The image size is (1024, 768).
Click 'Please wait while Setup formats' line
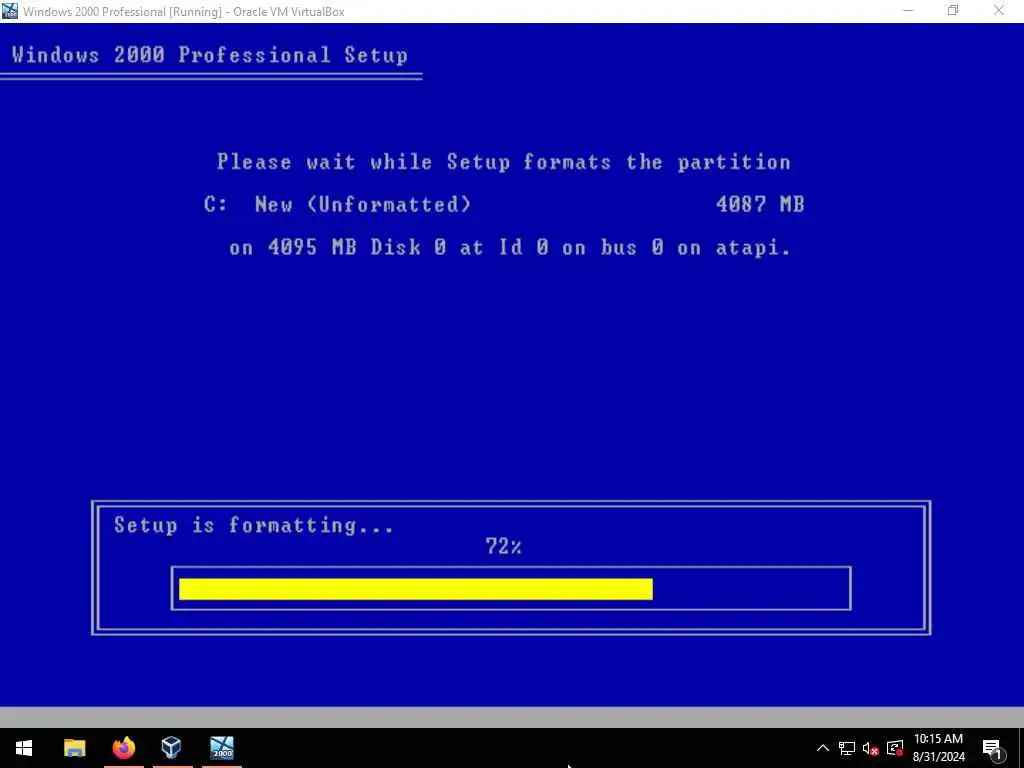pyautogui.click(x=504, y=162)
